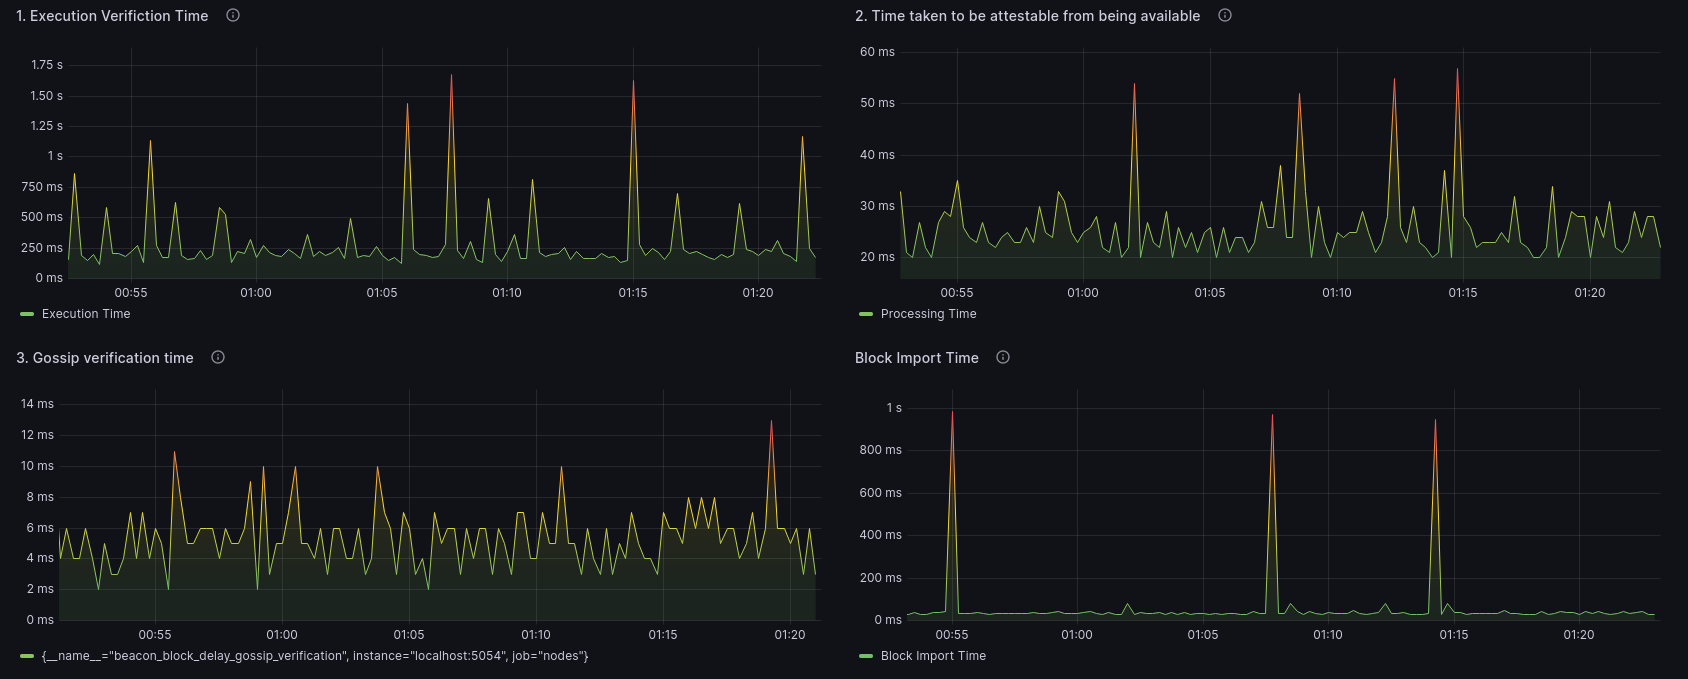Viewport: 1688px width, 679px height.
Task: Open the '1. Execution Verifiction Time' panel title
Action: coord(112,16)
